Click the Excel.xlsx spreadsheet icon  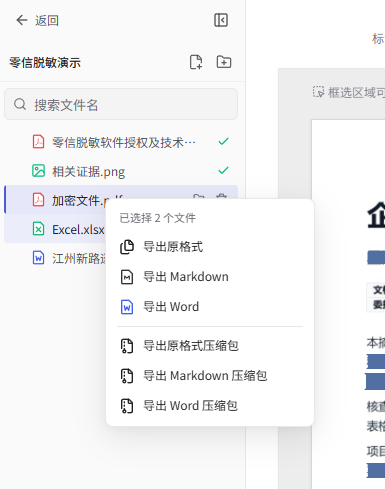click(x=38, y=229)
